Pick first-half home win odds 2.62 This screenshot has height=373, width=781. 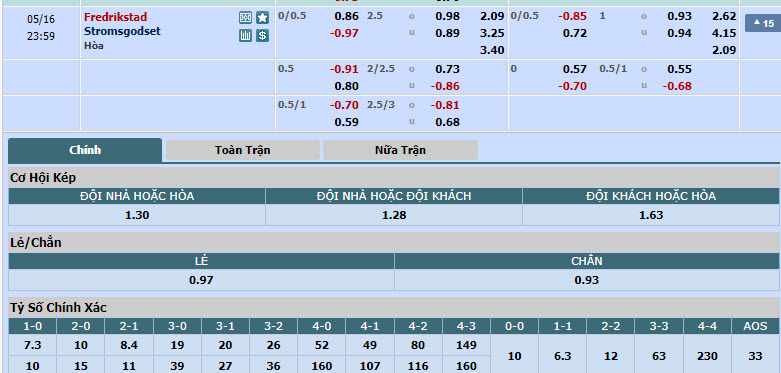(x=724, y=16)
